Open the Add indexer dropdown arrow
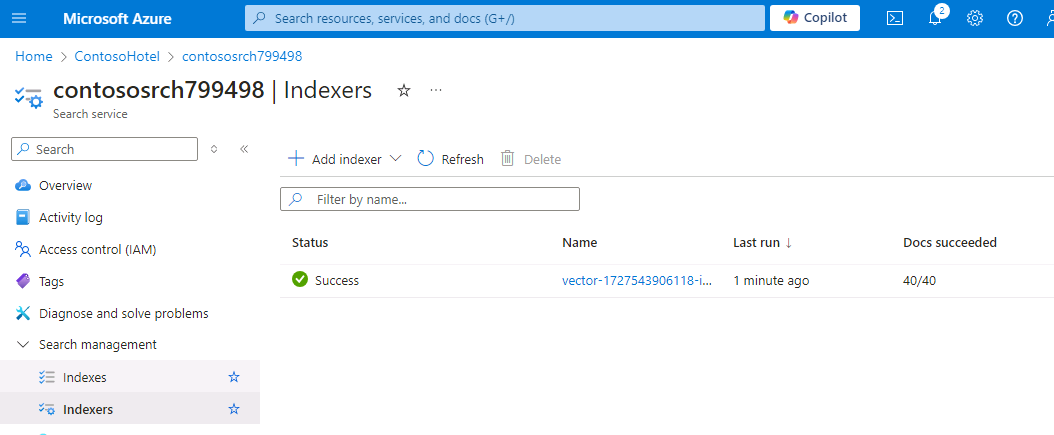1054x435 pixels. coord(395,159)
